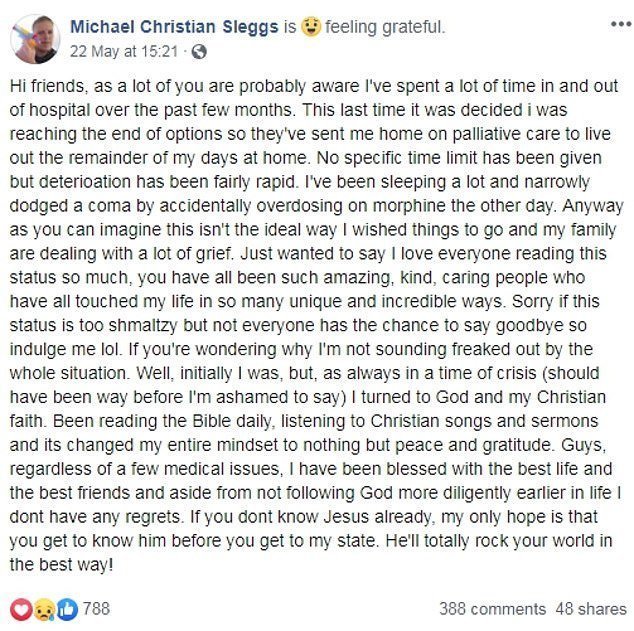Click the red heart Love reaction icon

(20, 607)
